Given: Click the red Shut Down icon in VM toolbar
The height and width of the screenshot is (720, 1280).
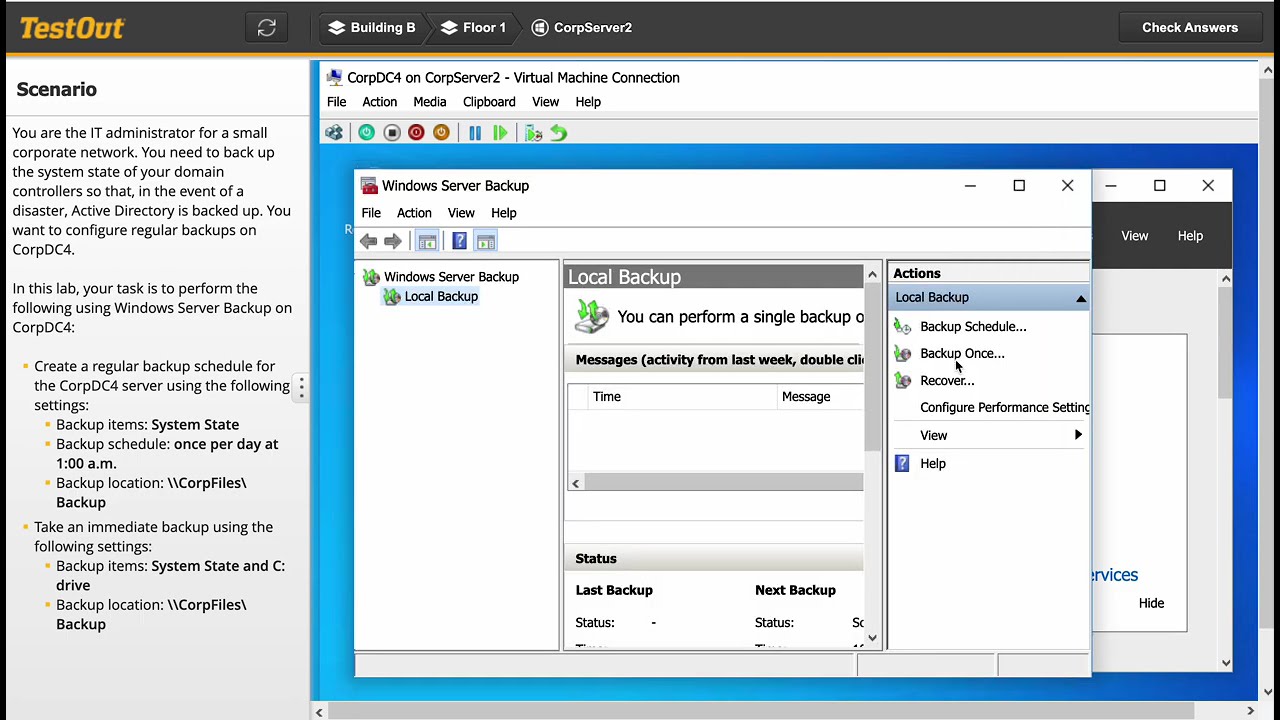Looking at the screenshot, I should pos(416,133).
